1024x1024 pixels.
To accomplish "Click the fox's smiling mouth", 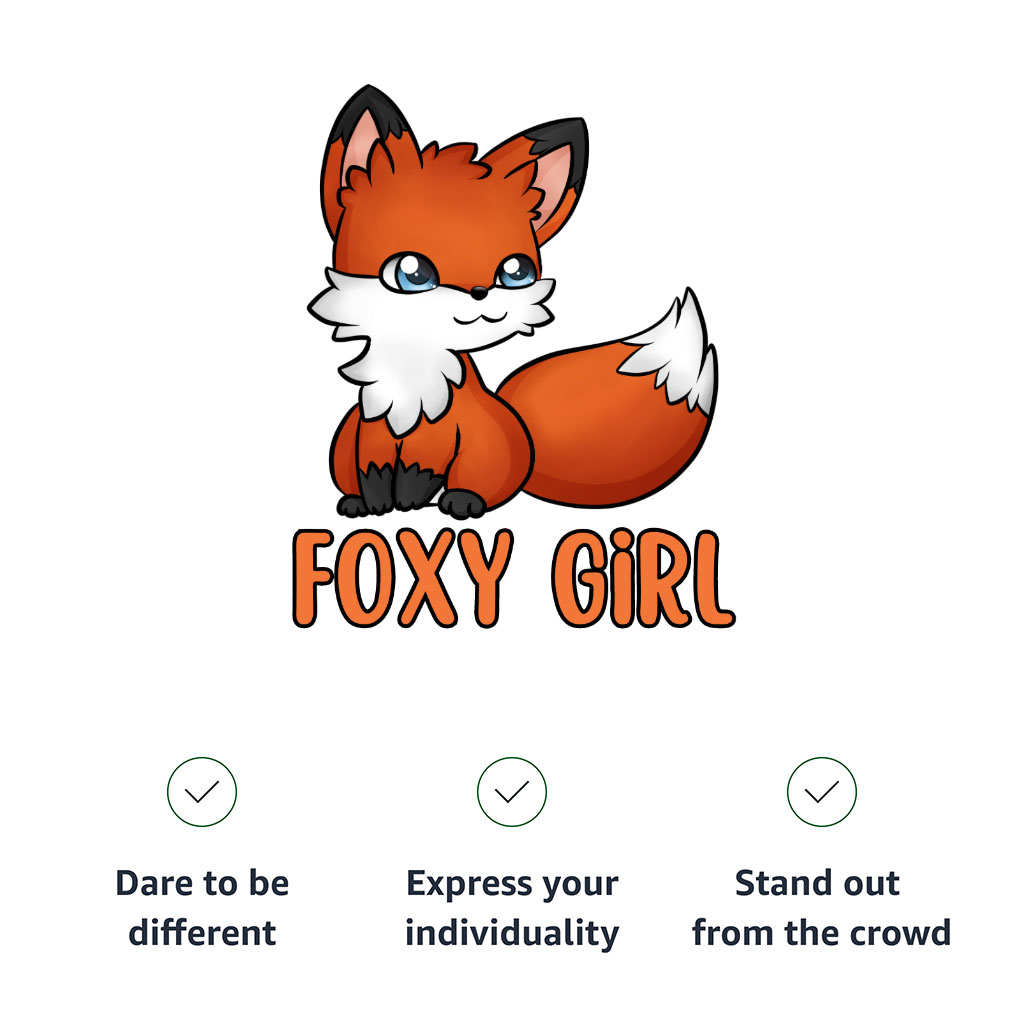I will [481, 319].
